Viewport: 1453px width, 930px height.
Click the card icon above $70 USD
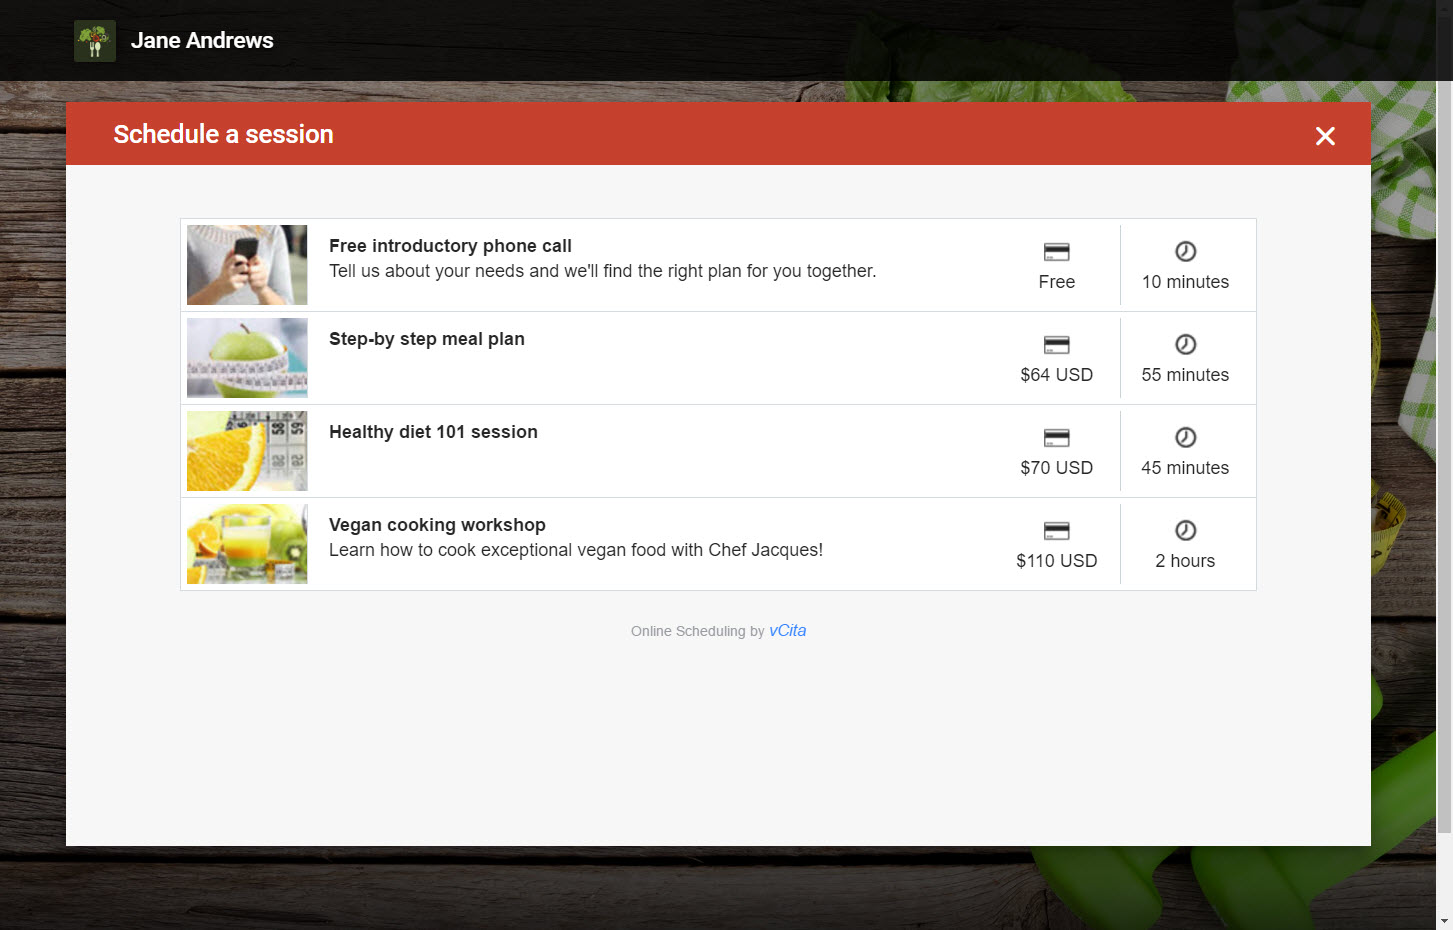(x=1056, y=438)
